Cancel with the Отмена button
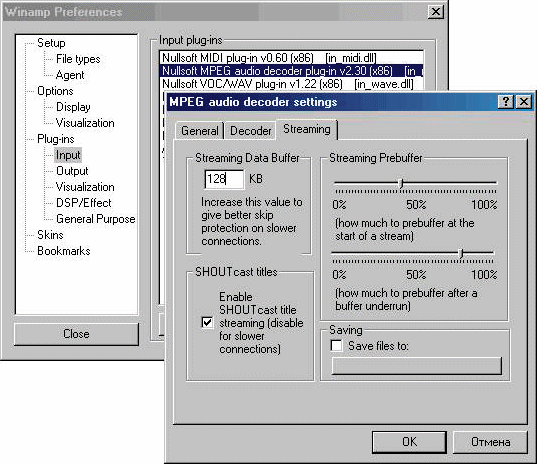537x464 pixels. pyautogui.click(x=490, y=442)
